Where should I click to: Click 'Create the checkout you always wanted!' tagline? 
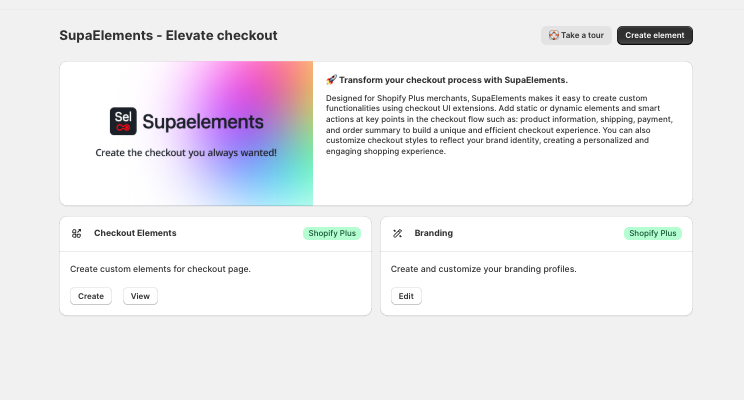[186, 153]
